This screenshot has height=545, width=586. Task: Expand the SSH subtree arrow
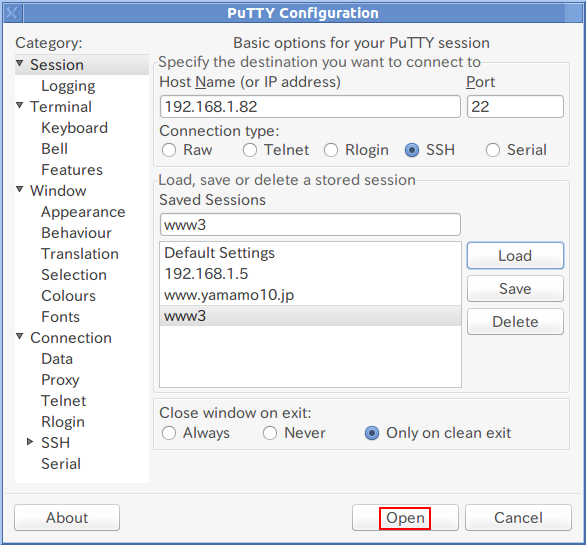point(30,442)
